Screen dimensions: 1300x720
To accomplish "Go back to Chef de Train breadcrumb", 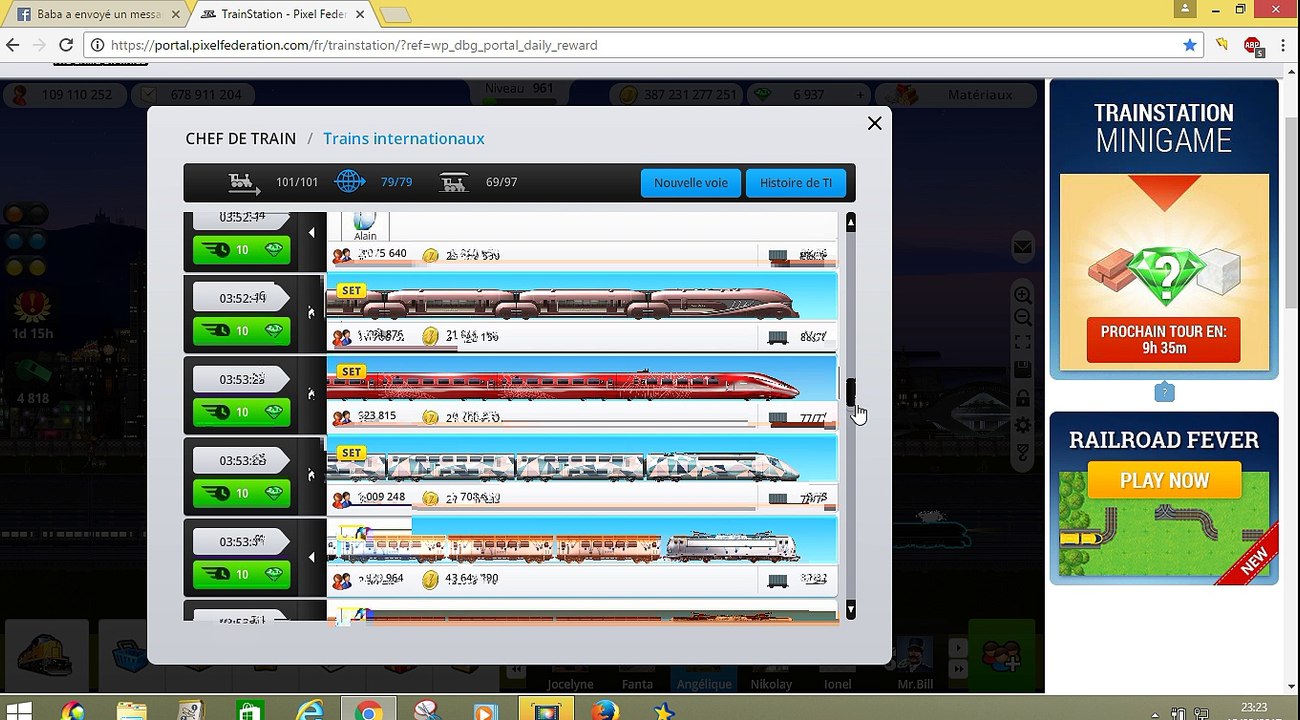I will tap(240, 138).
